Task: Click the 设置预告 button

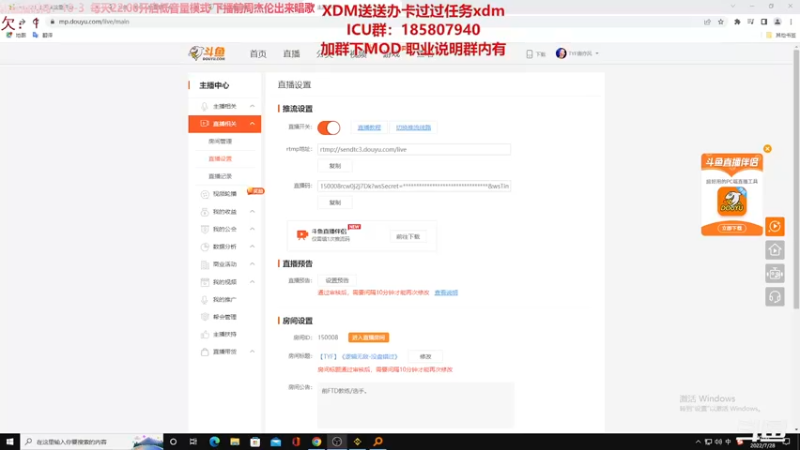Action: point(337,280)
